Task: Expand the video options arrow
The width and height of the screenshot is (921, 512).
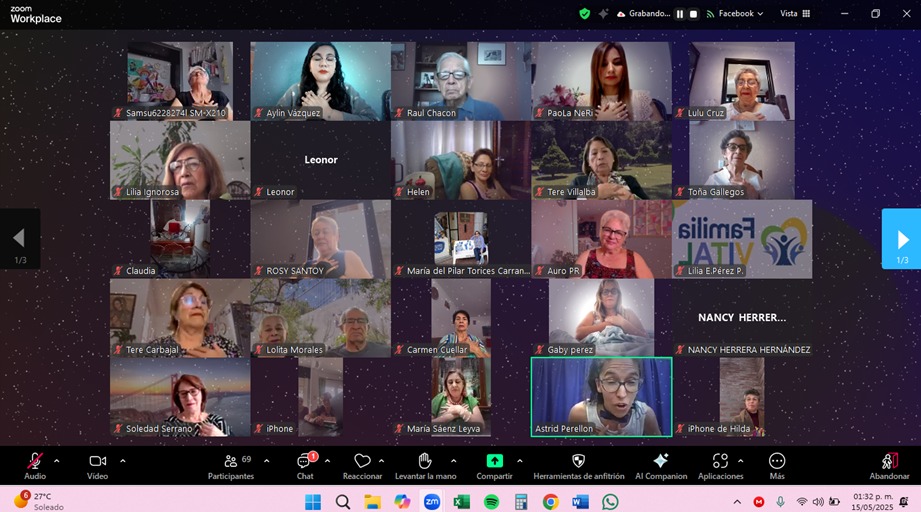Action: click(123, 461)
